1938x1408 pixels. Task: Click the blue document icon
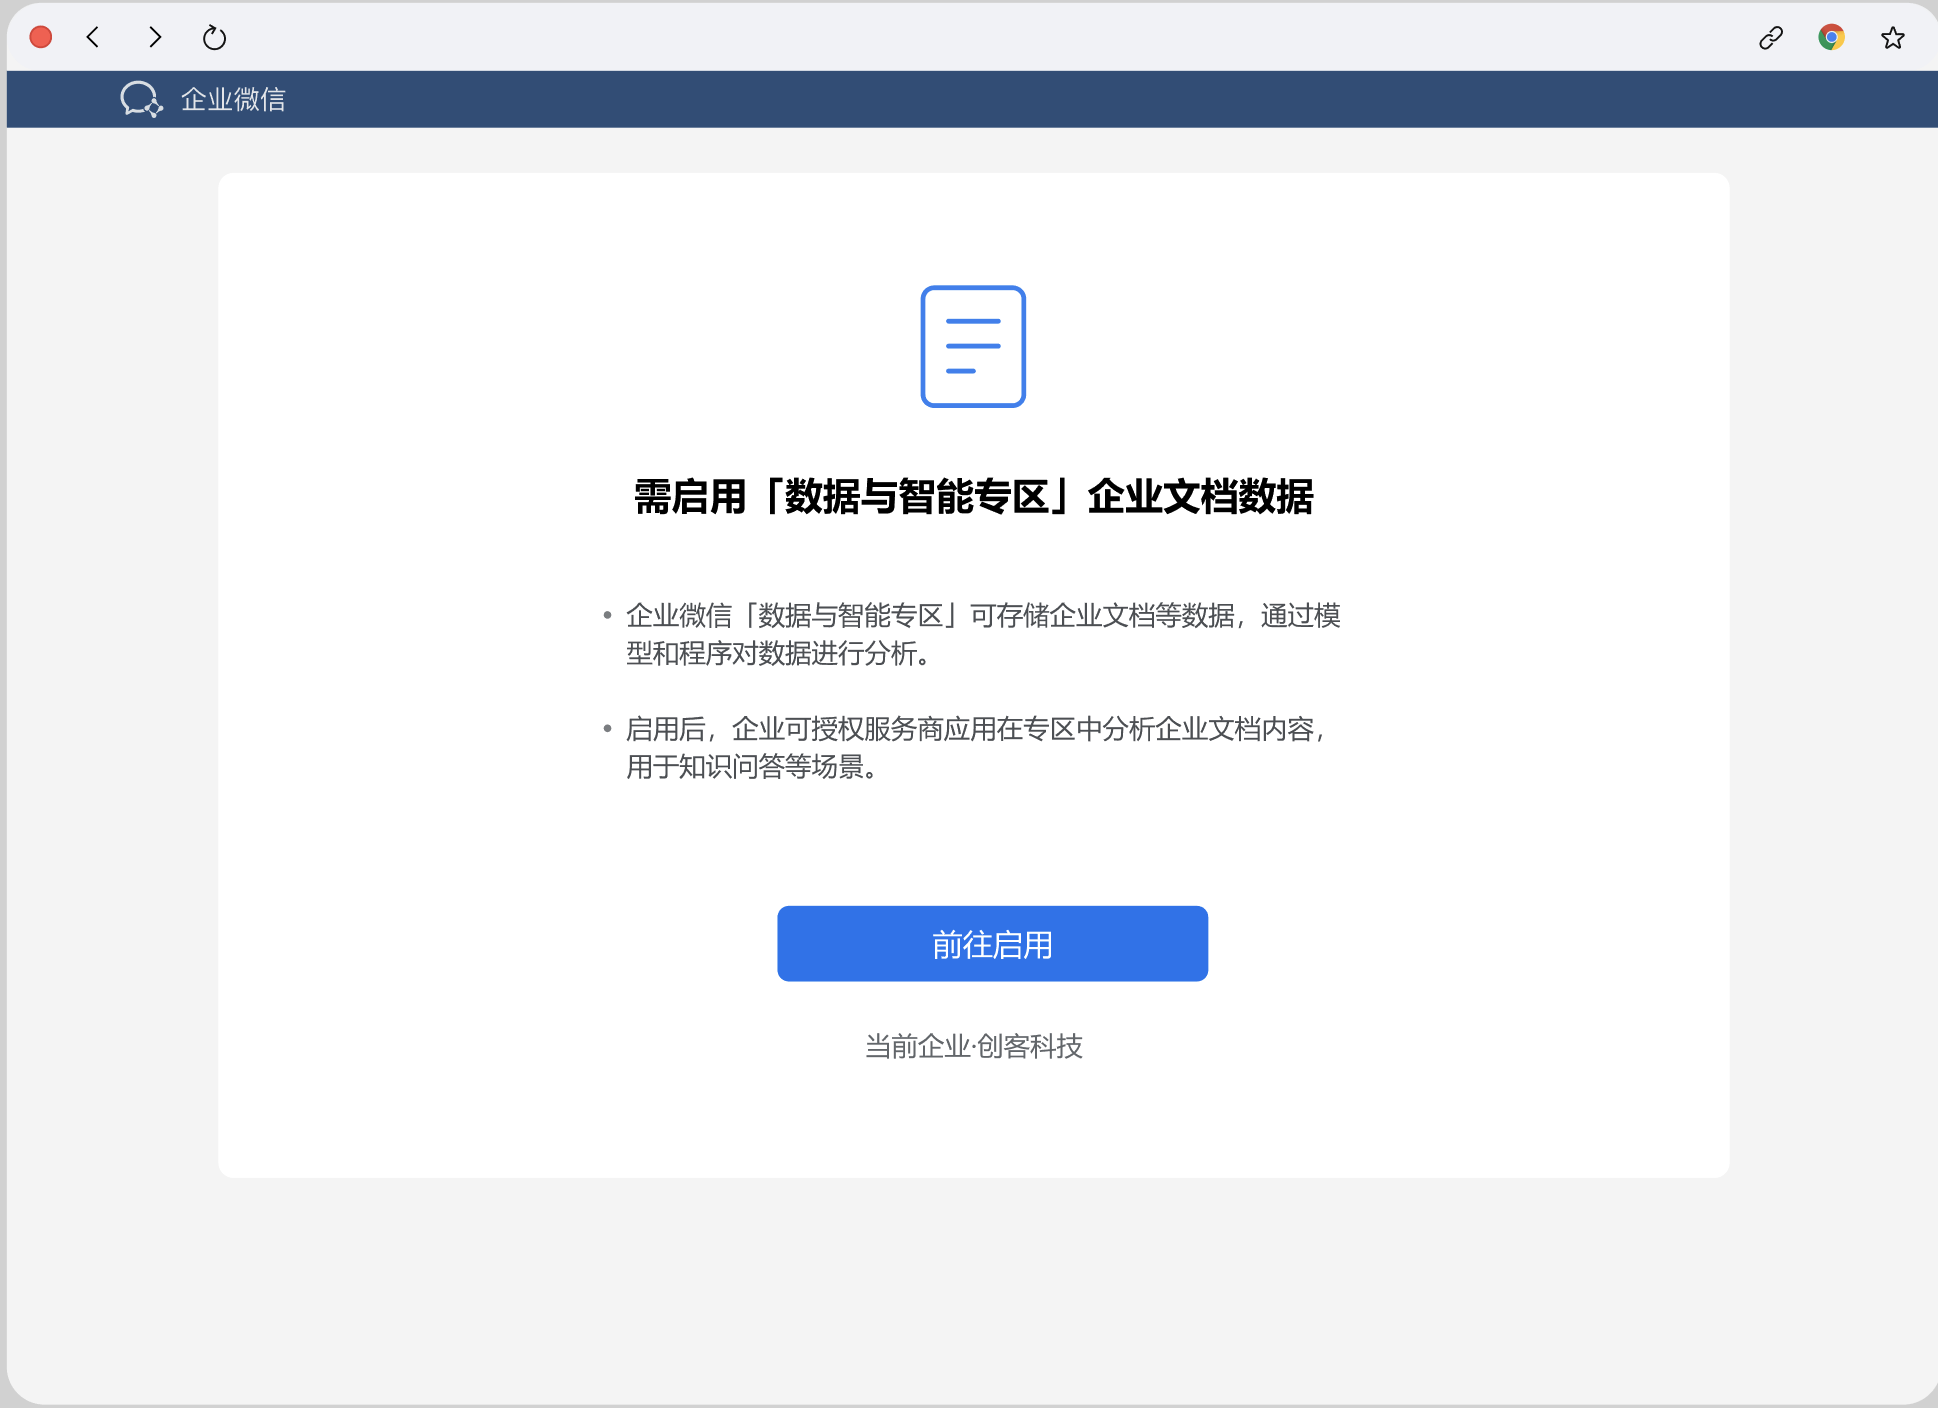[973, 346]
